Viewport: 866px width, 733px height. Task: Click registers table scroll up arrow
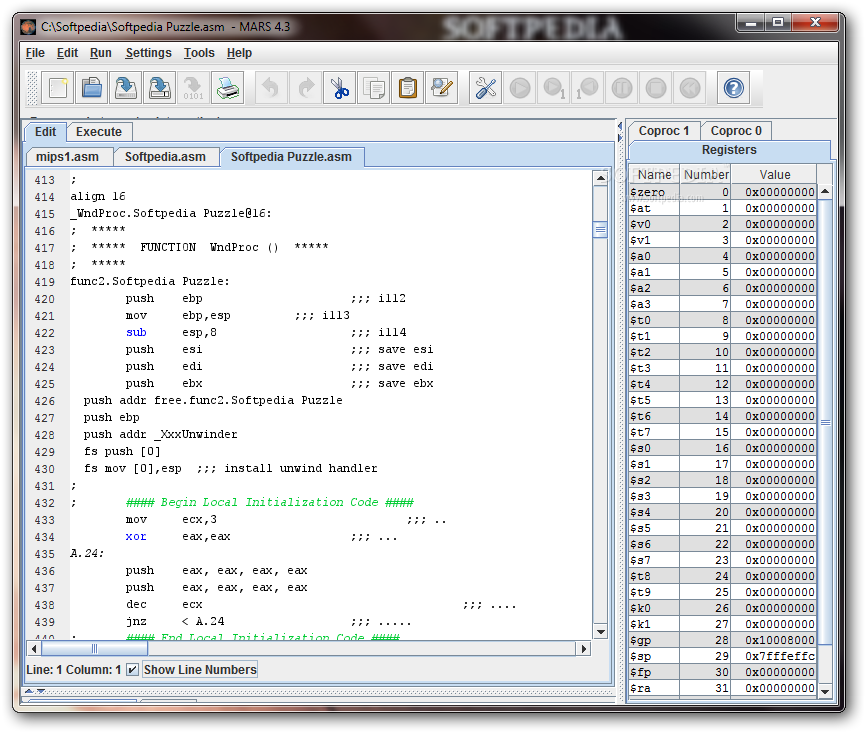click(825, 192)
